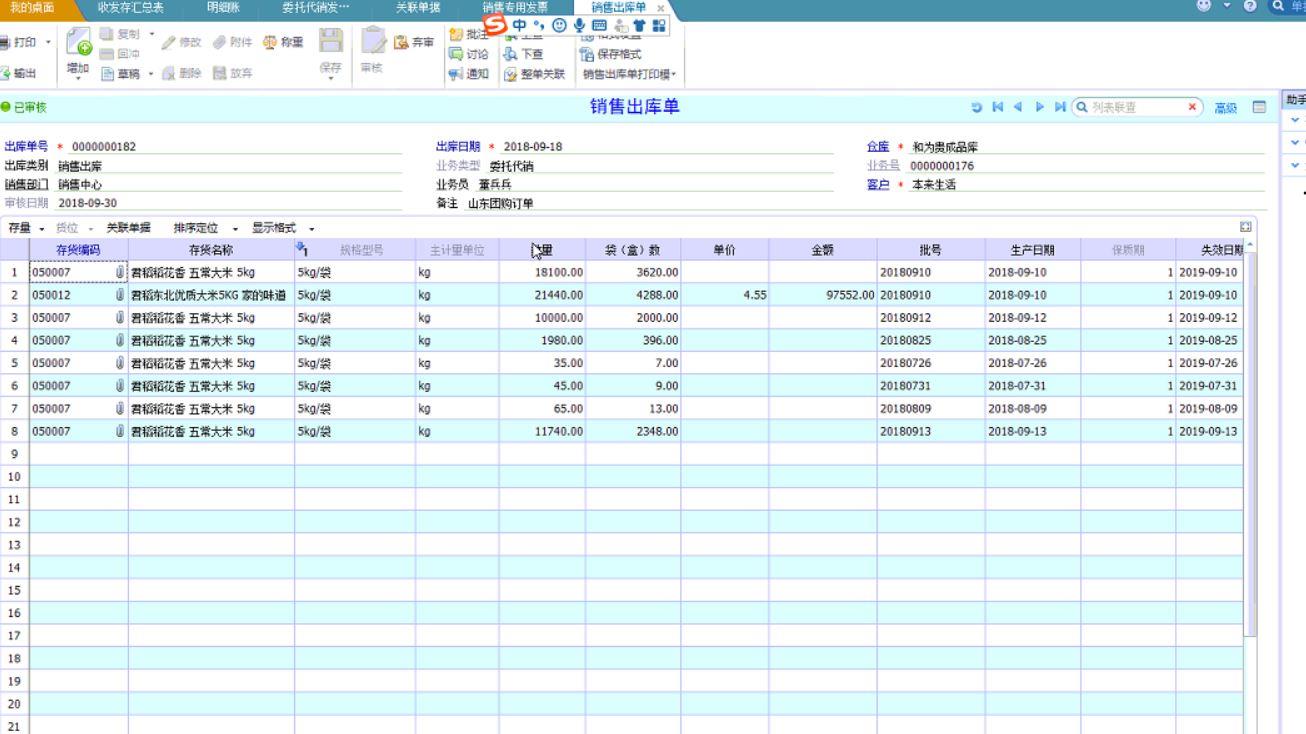
Task: Click in the 列表联查 search box
Action: click(x=1136, y=107)
